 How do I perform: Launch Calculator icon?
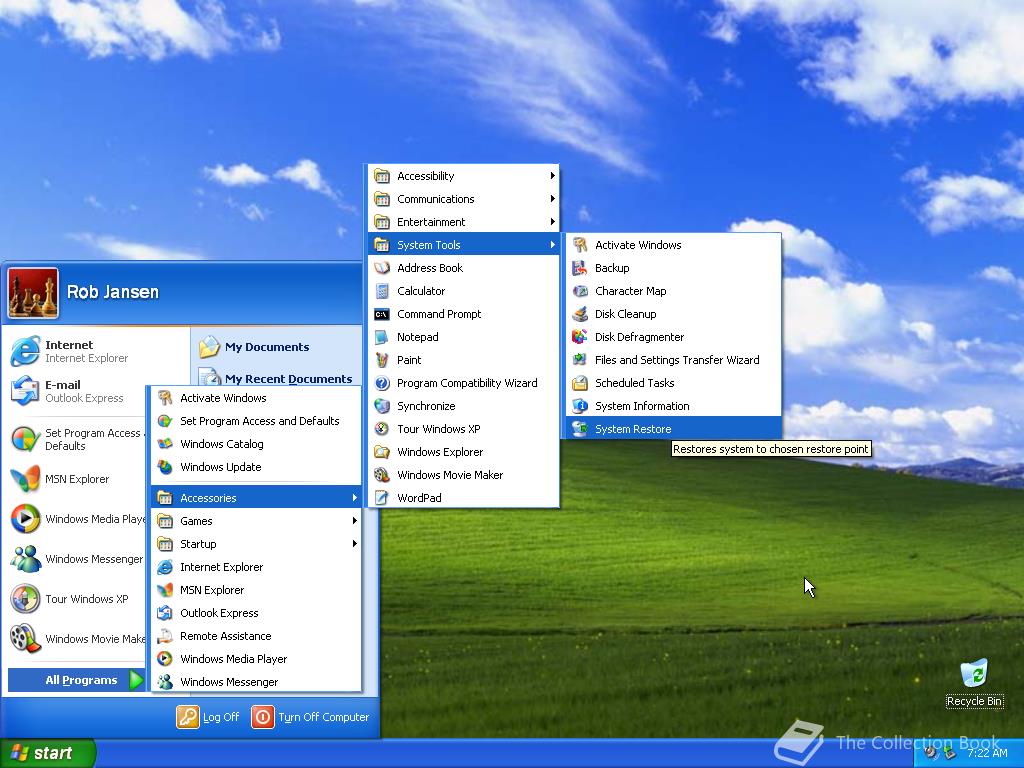point(381,291)
